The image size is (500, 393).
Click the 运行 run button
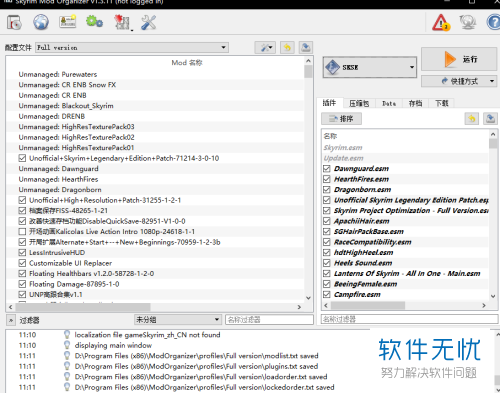tap(459, 59)
